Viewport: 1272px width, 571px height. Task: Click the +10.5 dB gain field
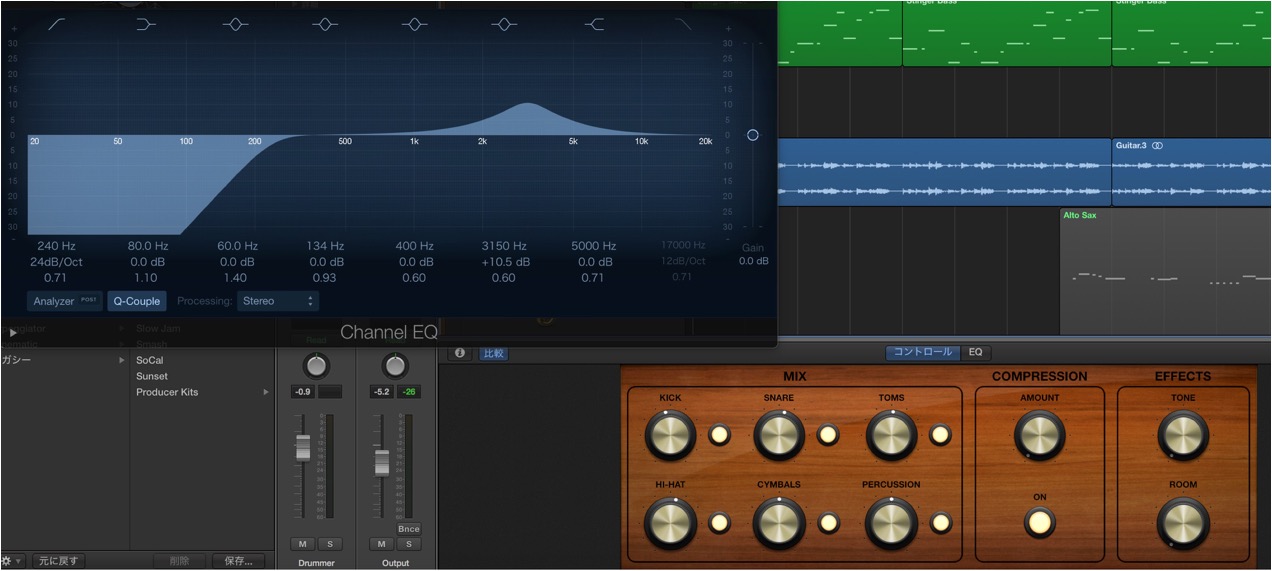(x=504, y=262)
